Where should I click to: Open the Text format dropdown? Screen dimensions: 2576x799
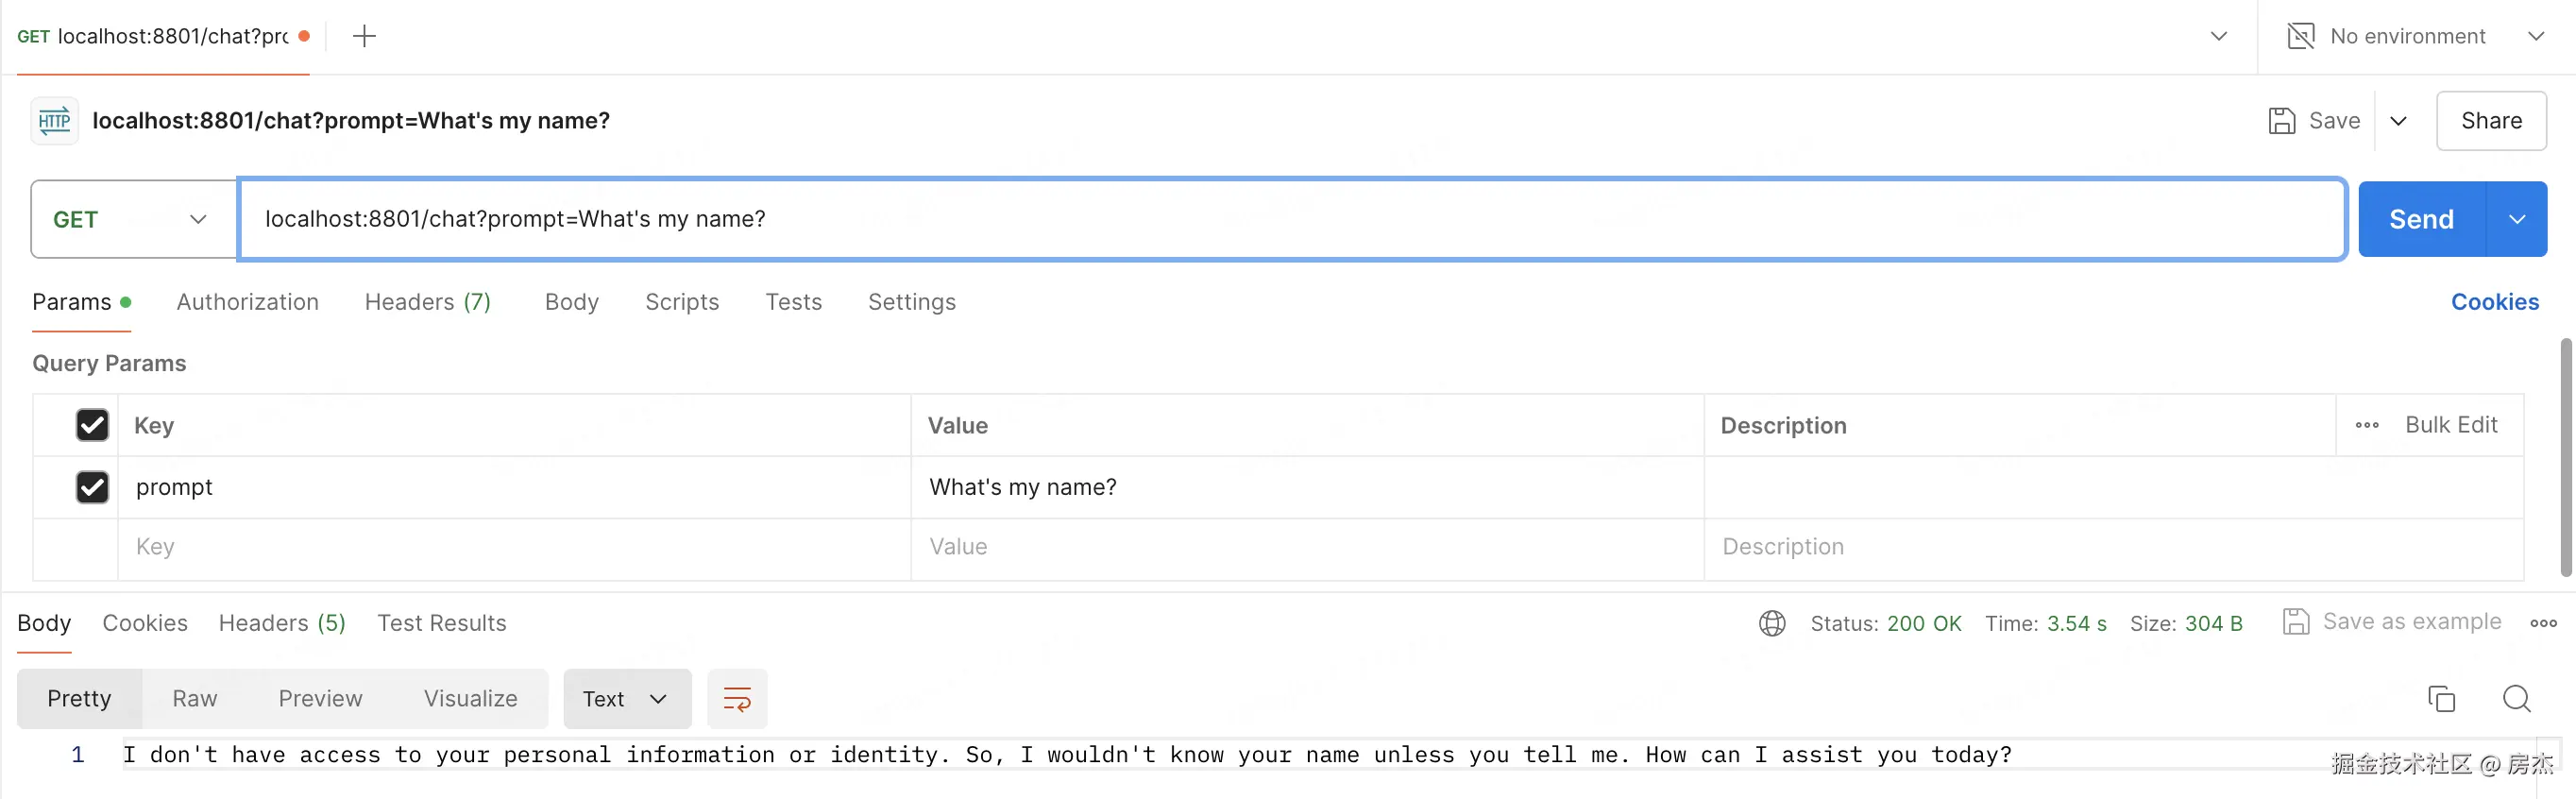[626, 699]
